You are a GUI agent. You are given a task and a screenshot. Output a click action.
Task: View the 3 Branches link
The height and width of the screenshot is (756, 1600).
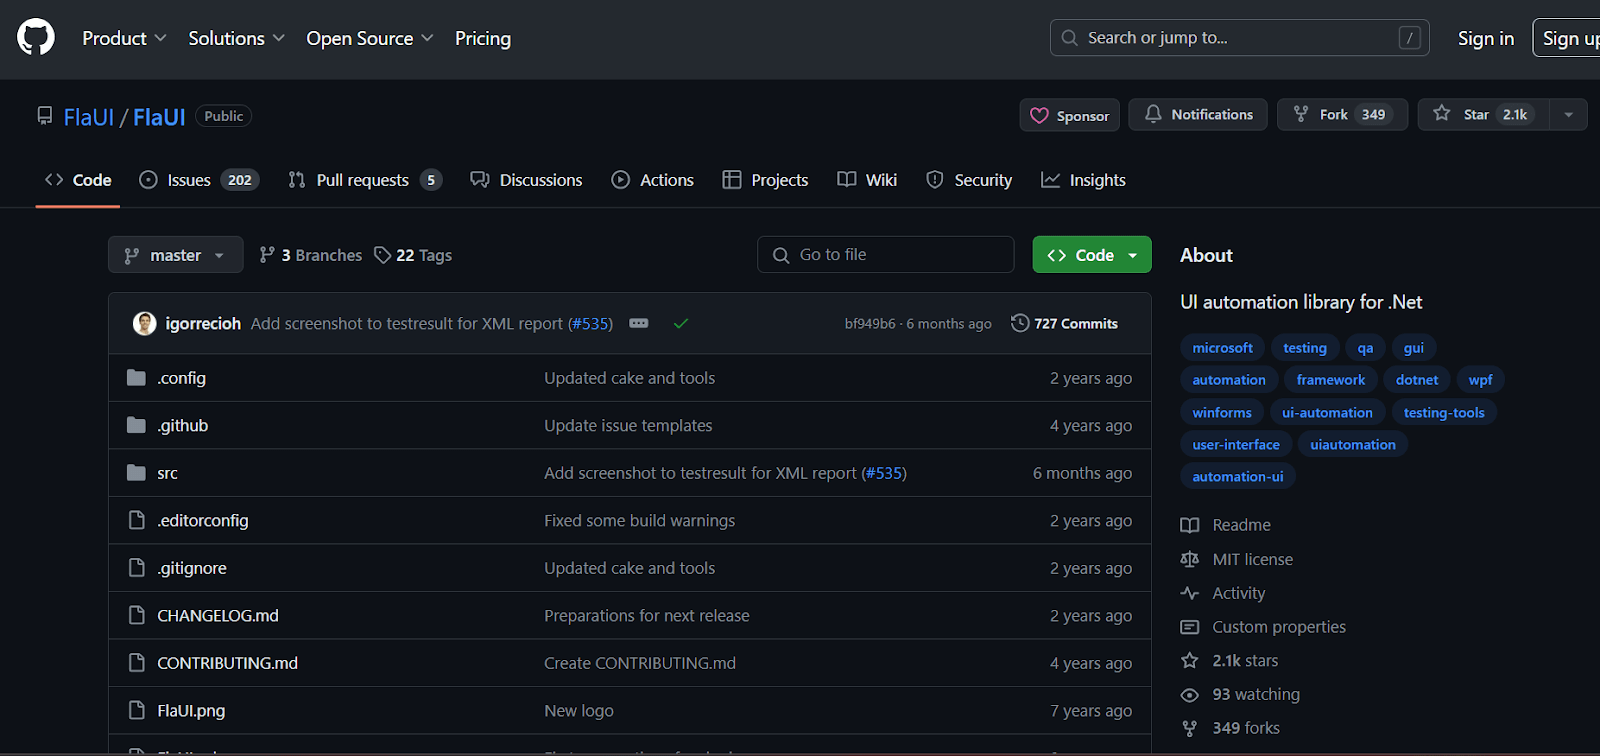click(x=311, y=255)
